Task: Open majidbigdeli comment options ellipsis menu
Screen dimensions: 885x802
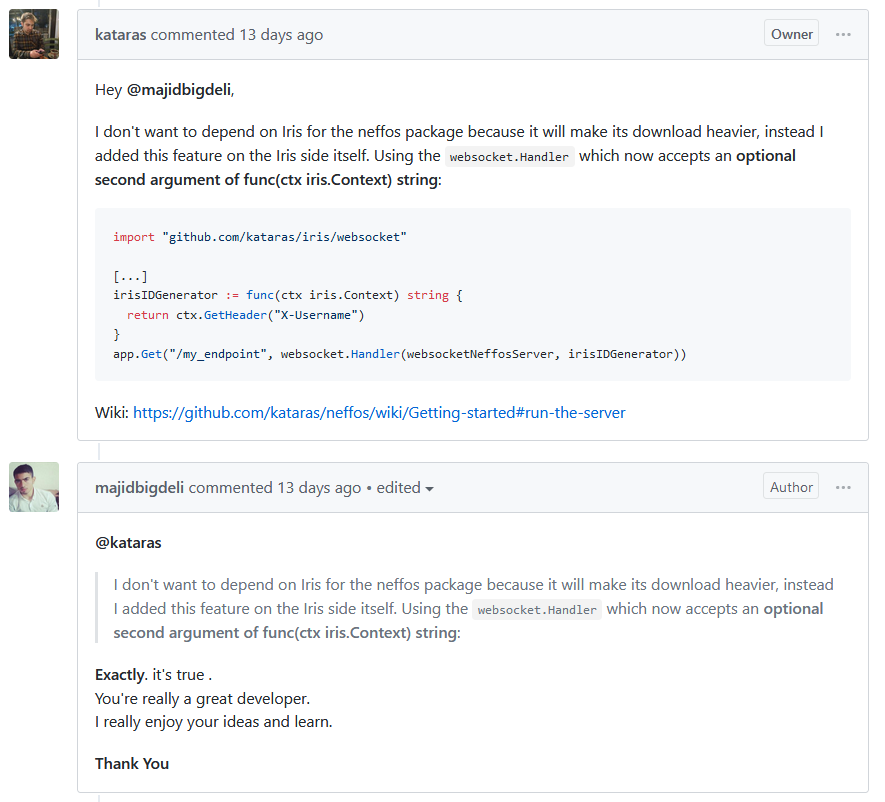Action: click(843, 487)
